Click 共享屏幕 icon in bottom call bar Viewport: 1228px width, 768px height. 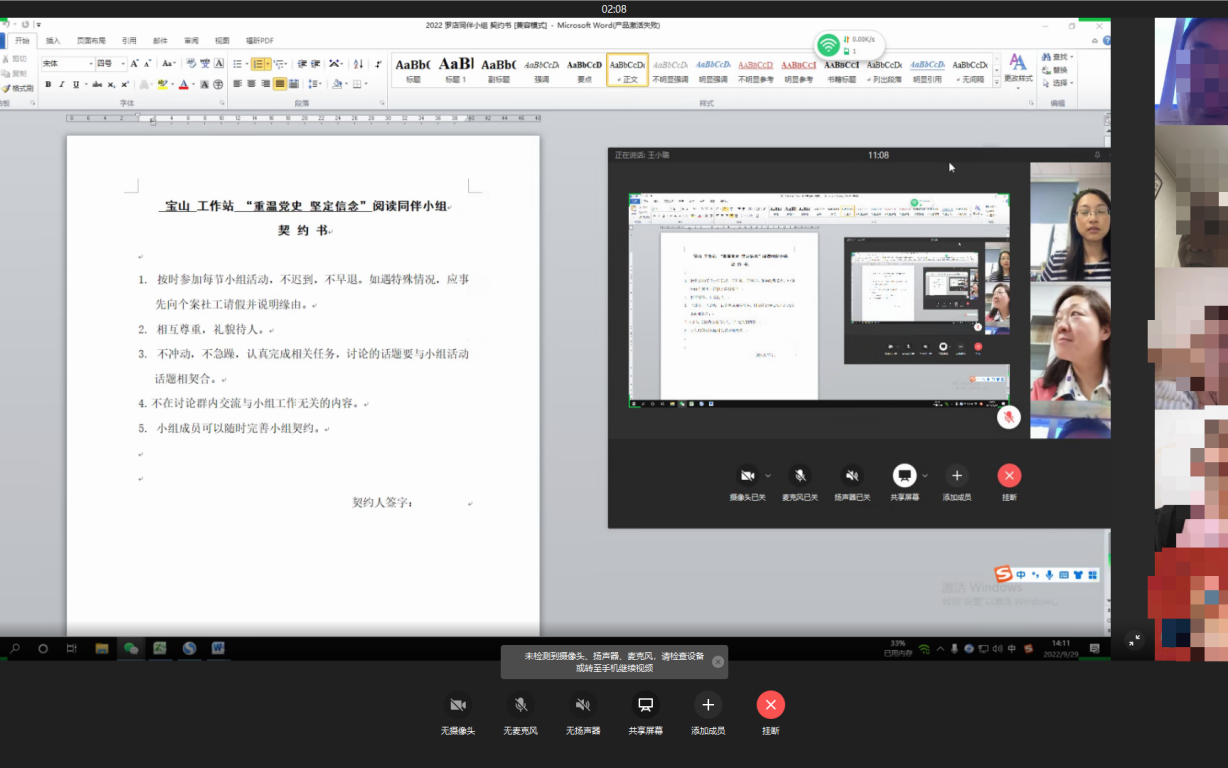tap(645, 705)
